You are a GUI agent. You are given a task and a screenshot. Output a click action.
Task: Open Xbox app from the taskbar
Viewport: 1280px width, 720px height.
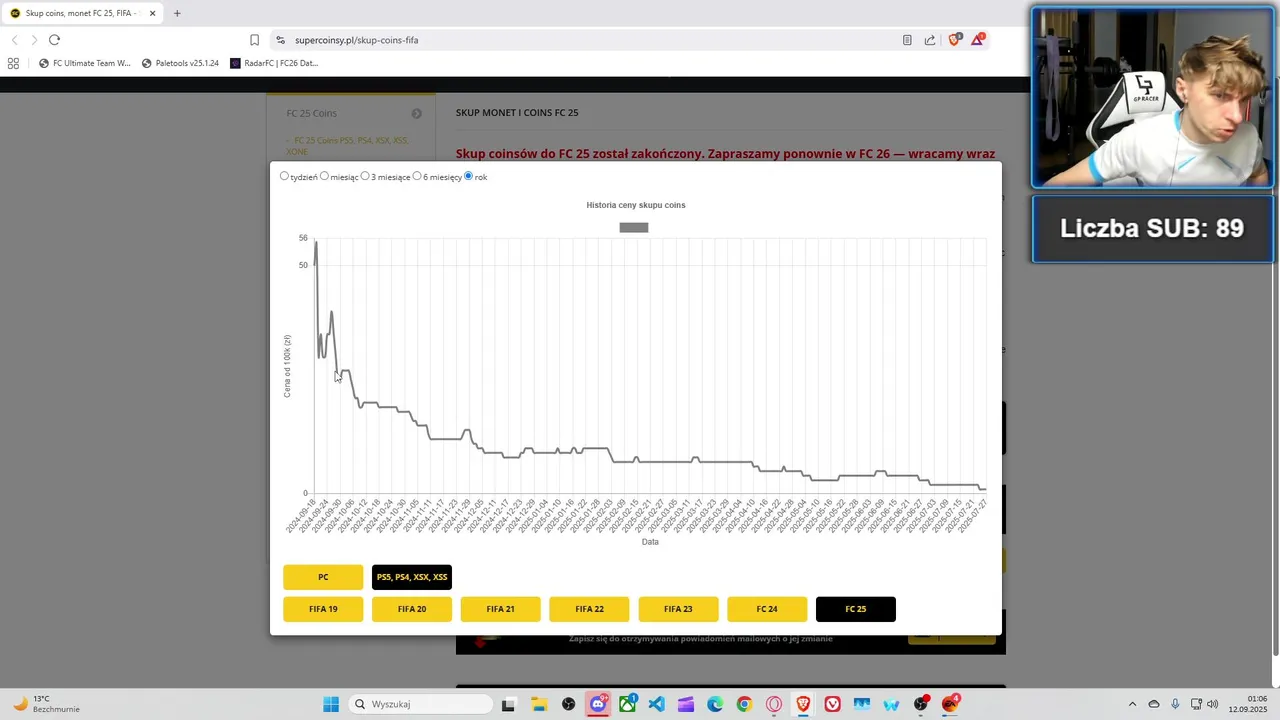(x=627, y=704)
